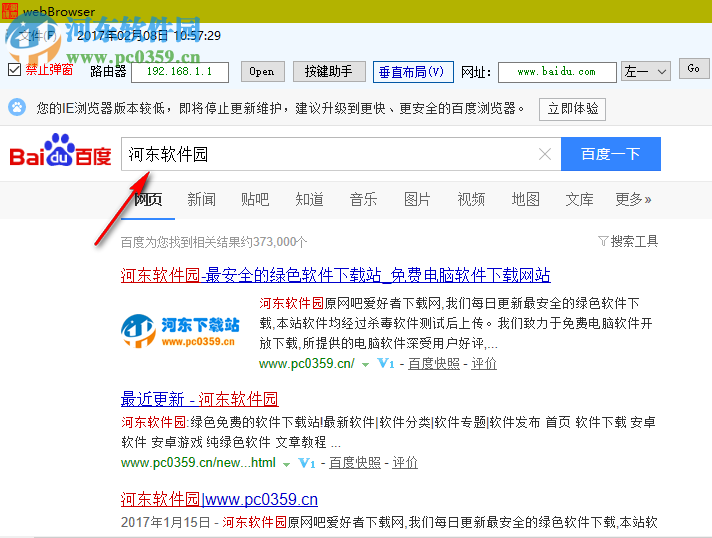The height and width of the screenshot is (538, 712).
Task: Expand the 更多» tab list
Action: [x=633, y=199]
